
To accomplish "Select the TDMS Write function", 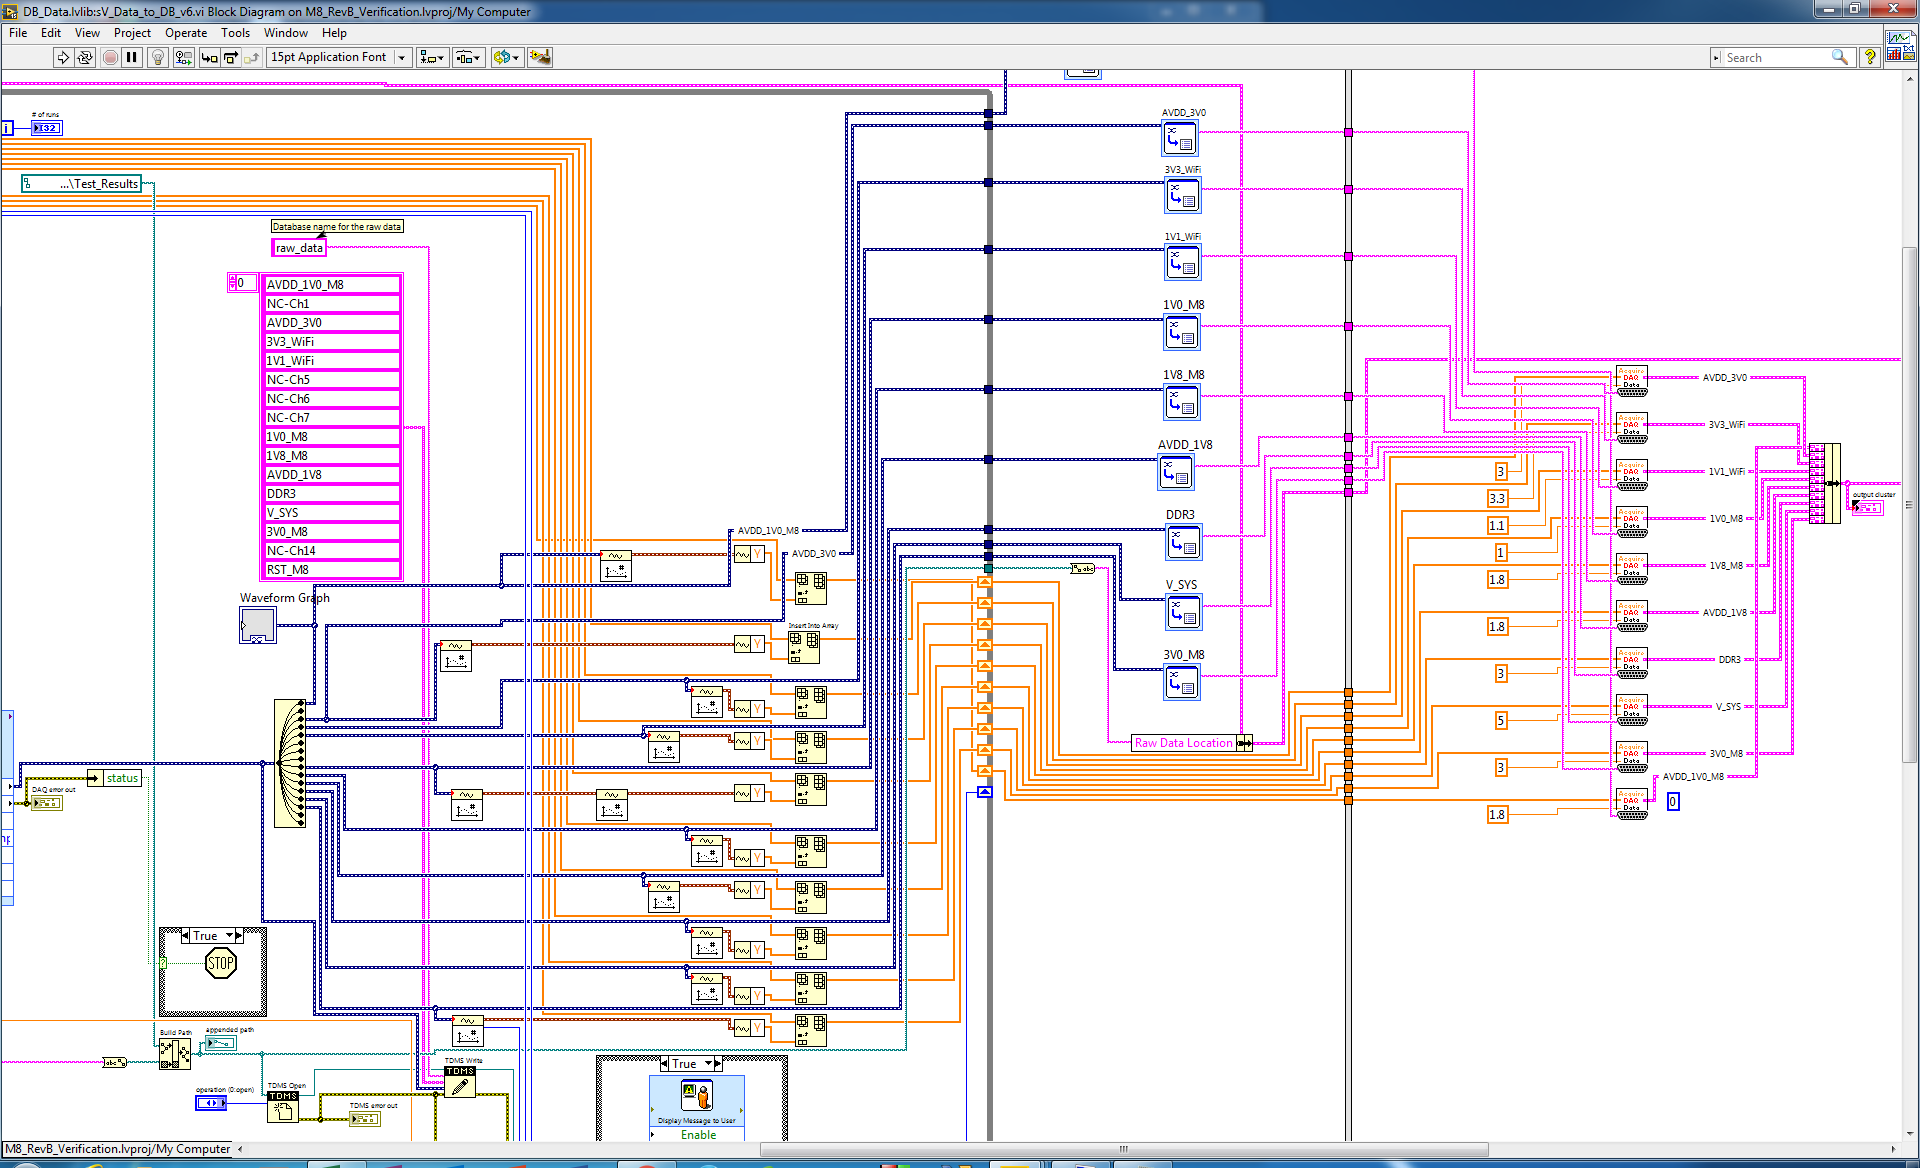I will click(x=460, y=1082).
